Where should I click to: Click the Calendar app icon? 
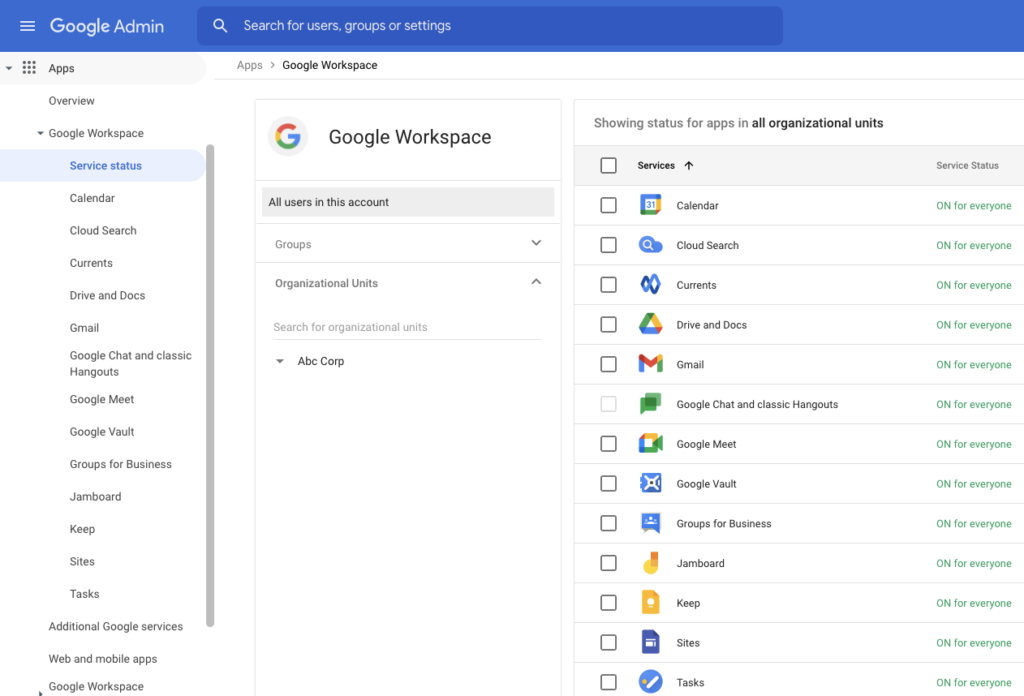point(650,205)
